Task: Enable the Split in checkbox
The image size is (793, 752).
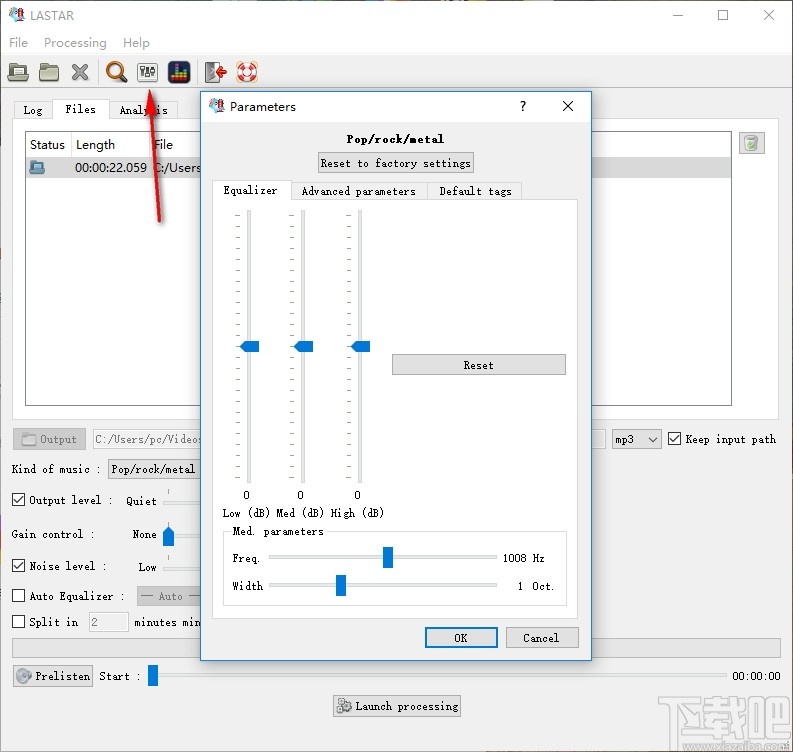Action: 18,621
